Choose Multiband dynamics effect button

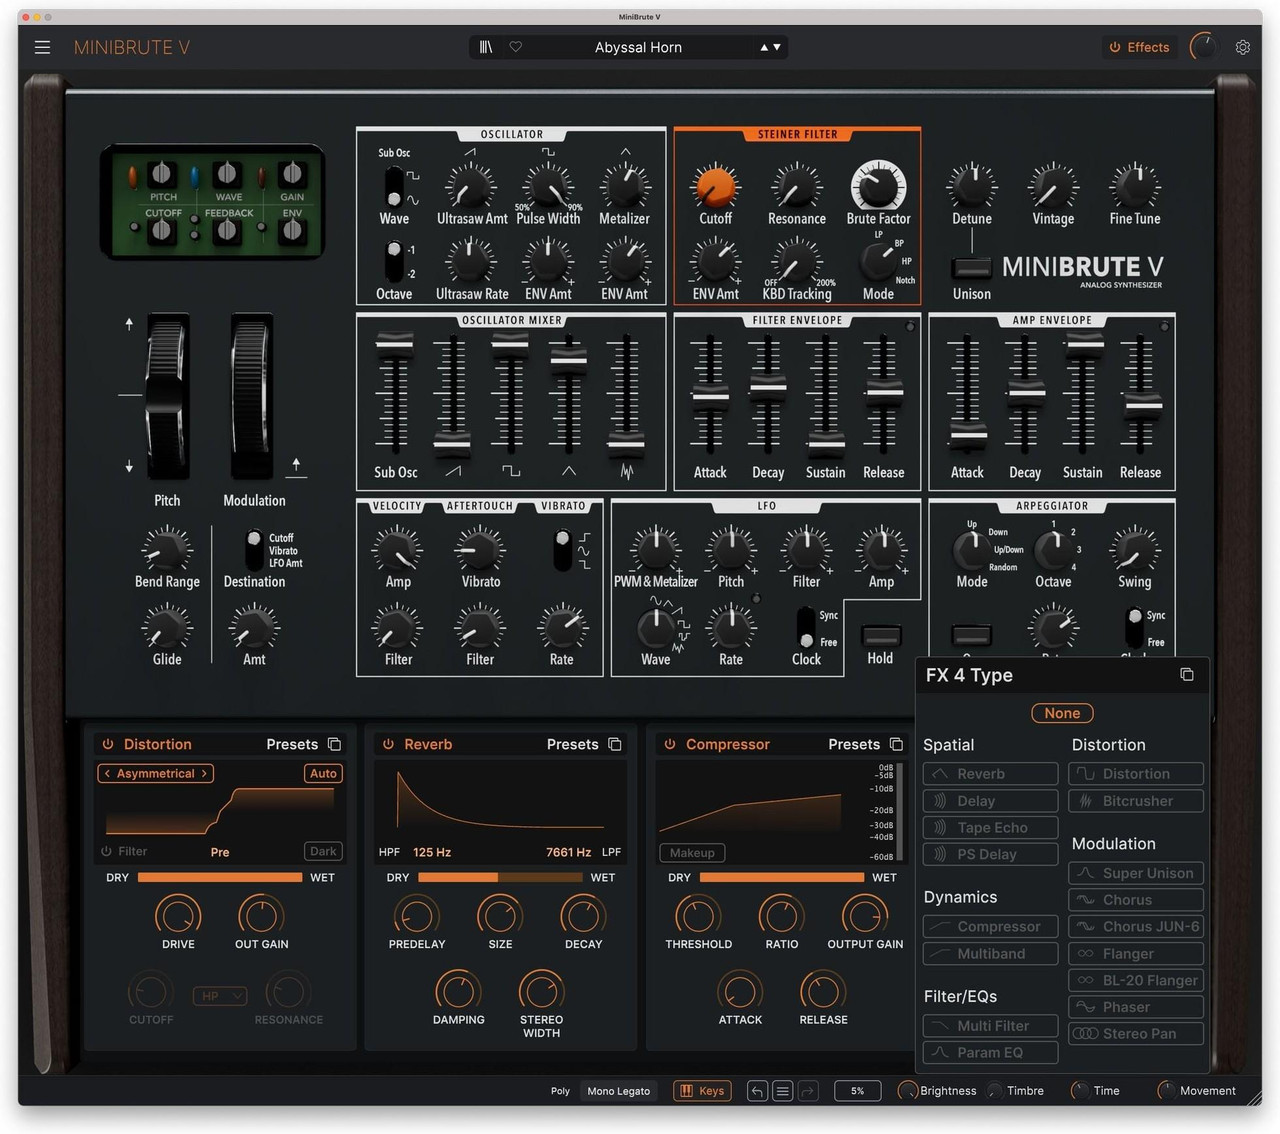tap(990, 953)
